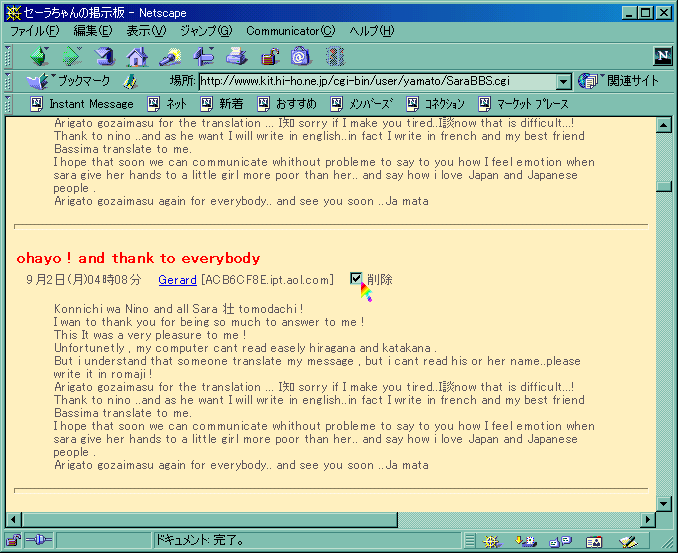Open the おすすめ personal toolbar link
This screenshot has width=678, height=553.
pyautogui.click(x=287, y=104)
